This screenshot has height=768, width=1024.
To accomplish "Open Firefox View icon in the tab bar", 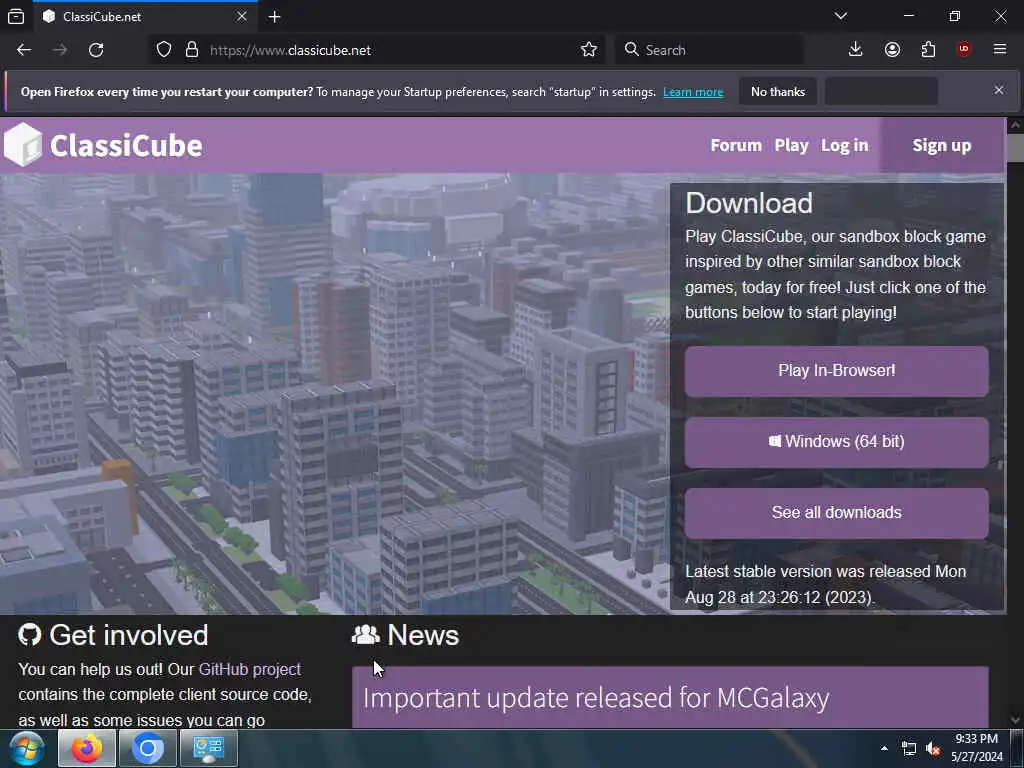I will (x=16, y=17).
